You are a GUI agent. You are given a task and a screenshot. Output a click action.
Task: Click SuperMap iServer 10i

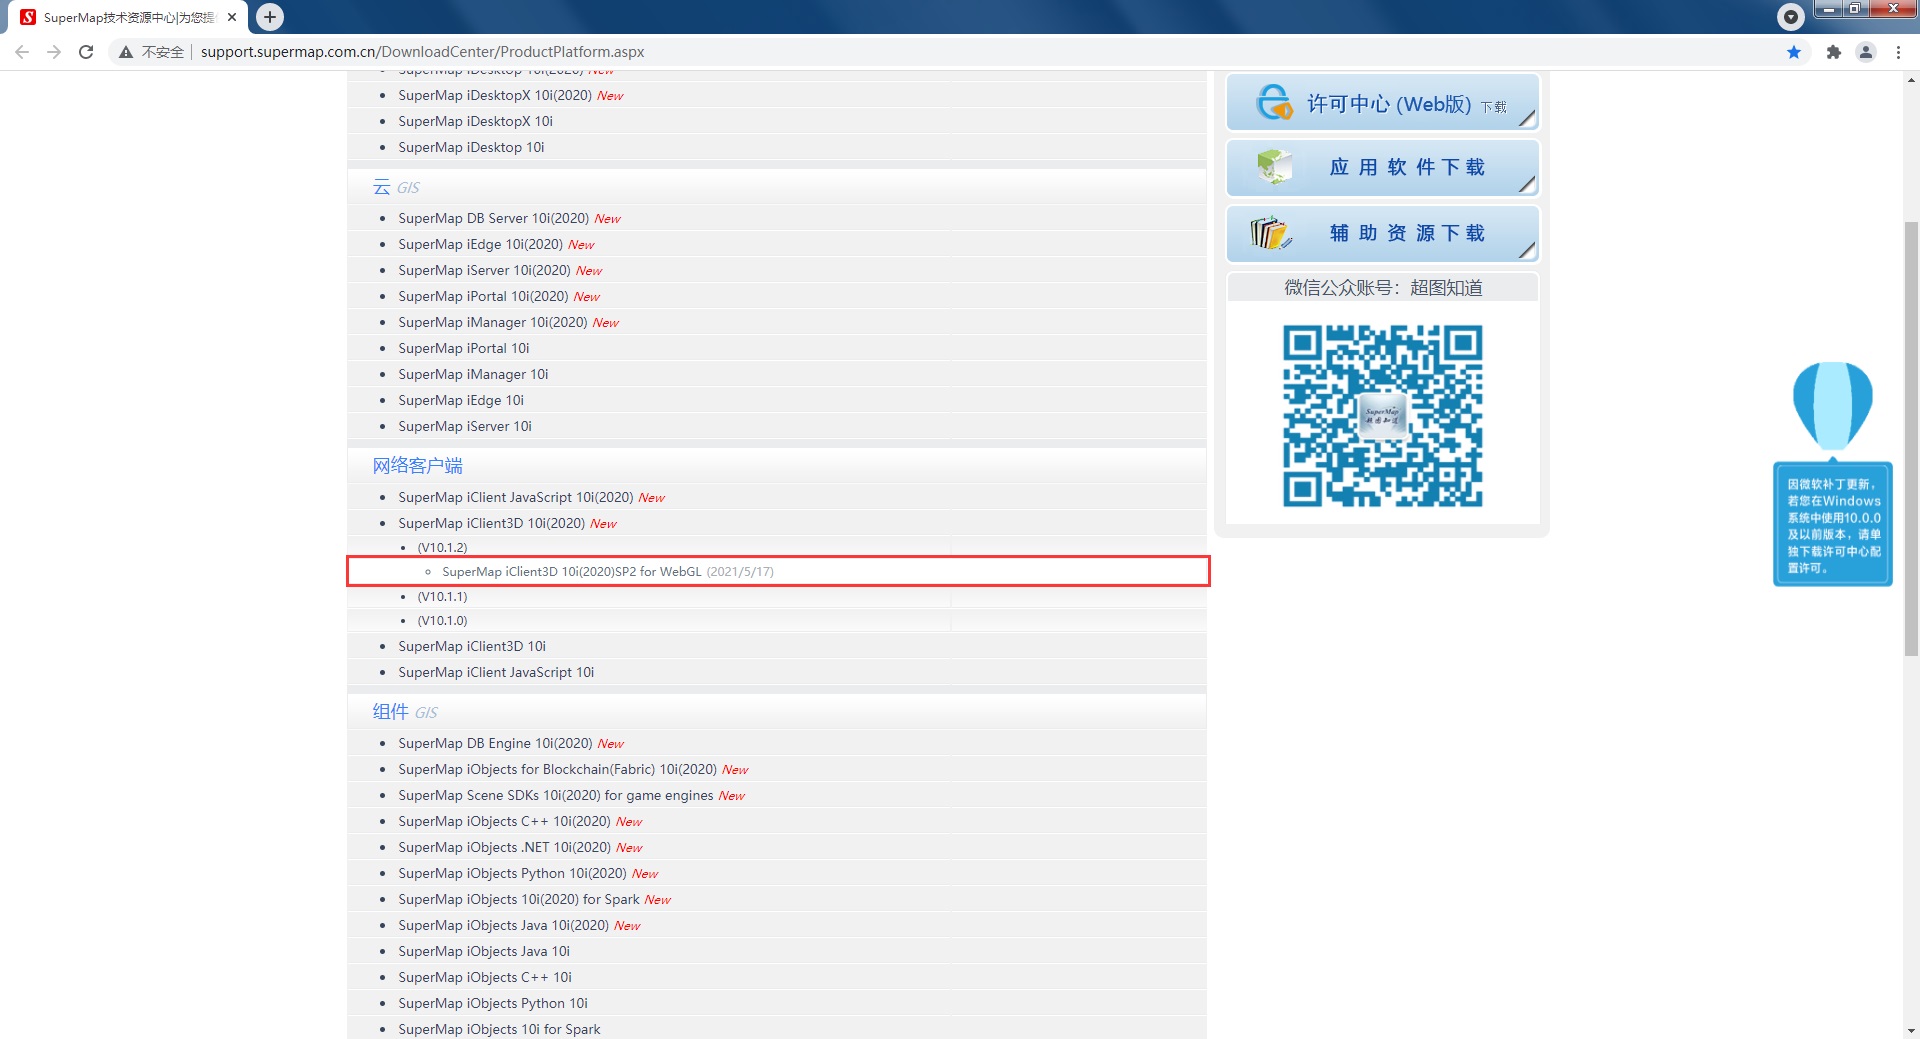pyautogui.click(x=465, y=426)
